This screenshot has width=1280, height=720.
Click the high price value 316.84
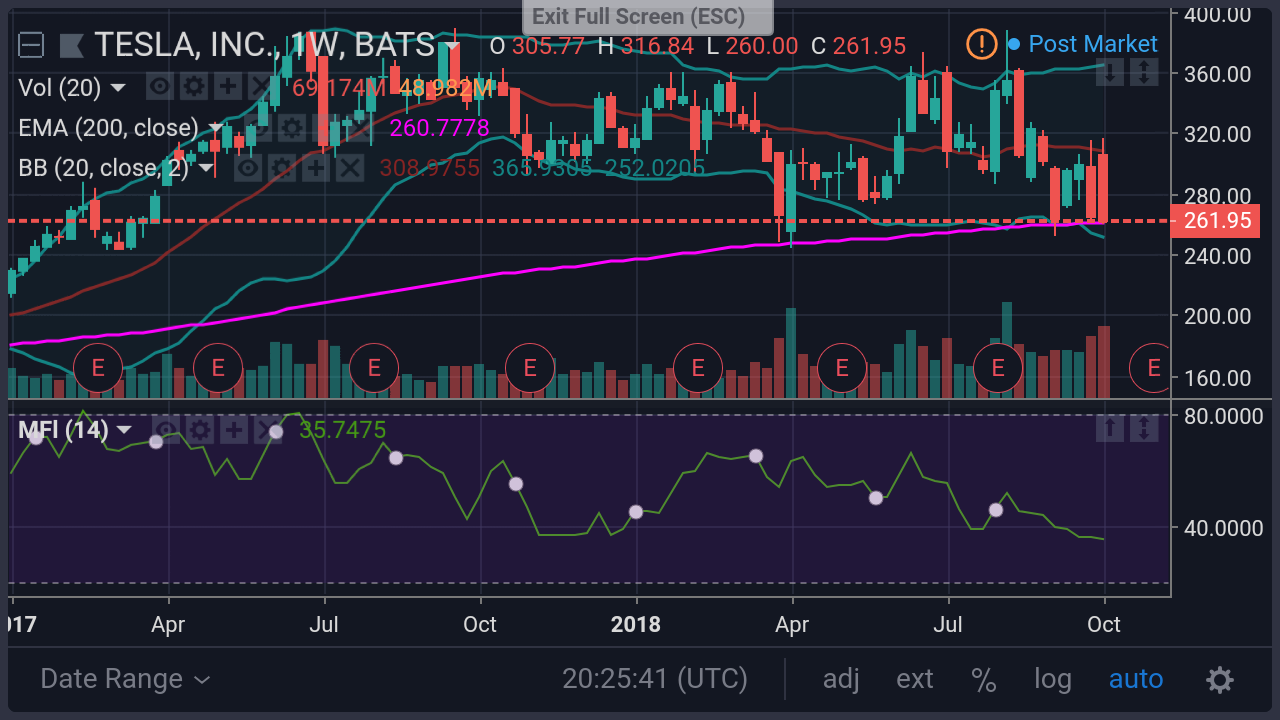(x=657, y=46)
